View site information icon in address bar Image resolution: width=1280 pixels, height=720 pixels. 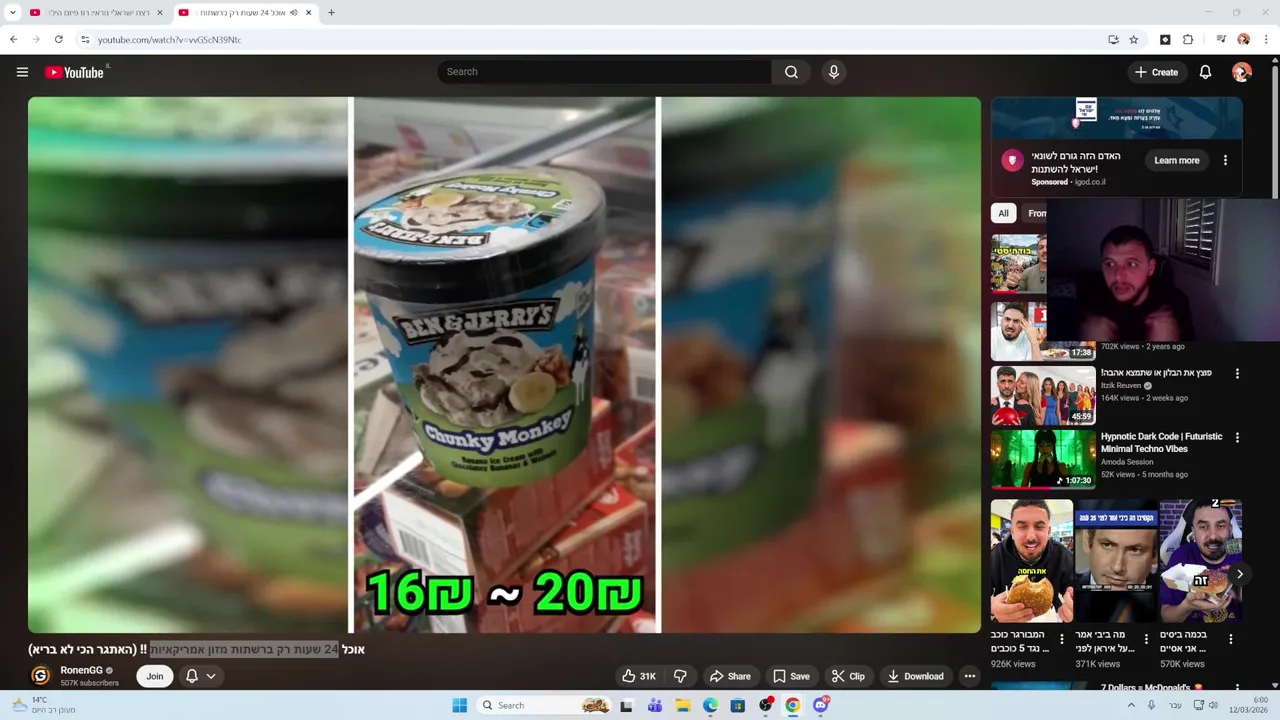pos(85,40)
